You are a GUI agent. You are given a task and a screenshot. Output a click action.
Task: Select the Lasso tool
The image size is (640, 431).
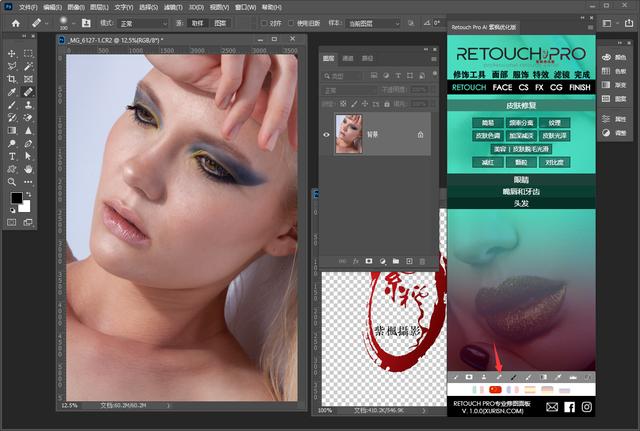pos(11,66)
